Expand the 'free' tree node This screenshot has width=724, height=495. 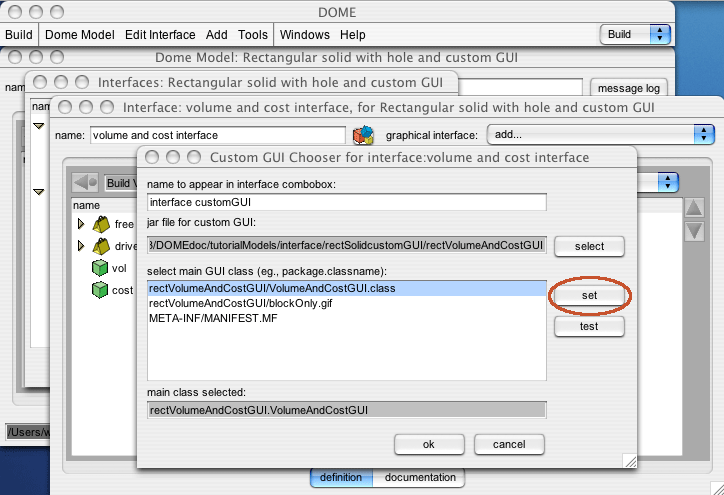81,224
